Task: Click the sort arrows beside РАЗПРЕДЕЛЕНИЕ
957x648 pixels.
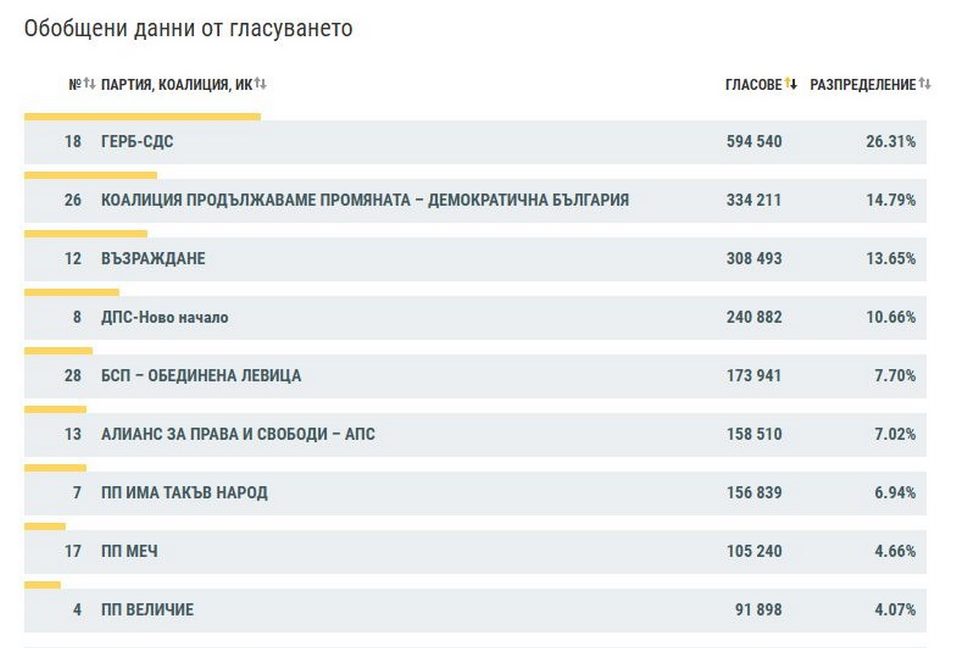Action: (925, 84)
